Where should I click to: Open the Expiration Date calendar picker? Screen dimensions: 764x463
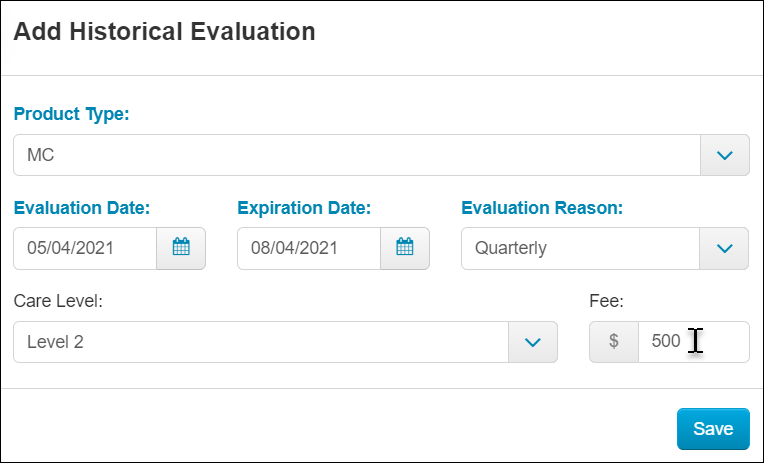[404, 248]
